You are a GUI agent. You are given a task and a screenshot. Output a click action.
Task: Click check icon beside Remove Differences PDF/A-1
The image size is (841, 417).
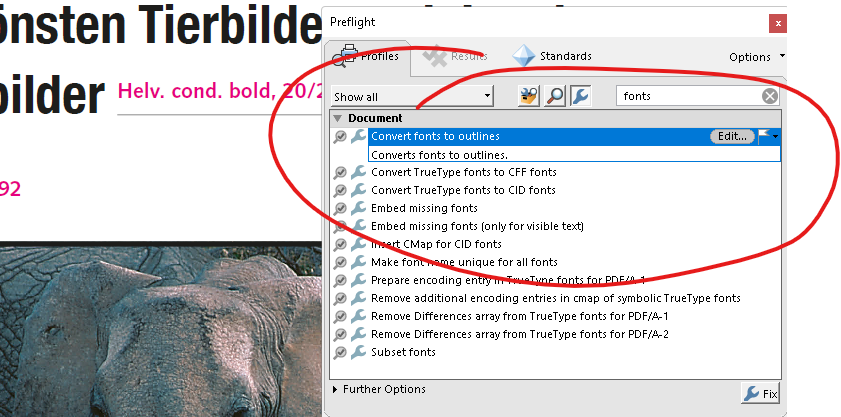(x=340, y=317)
